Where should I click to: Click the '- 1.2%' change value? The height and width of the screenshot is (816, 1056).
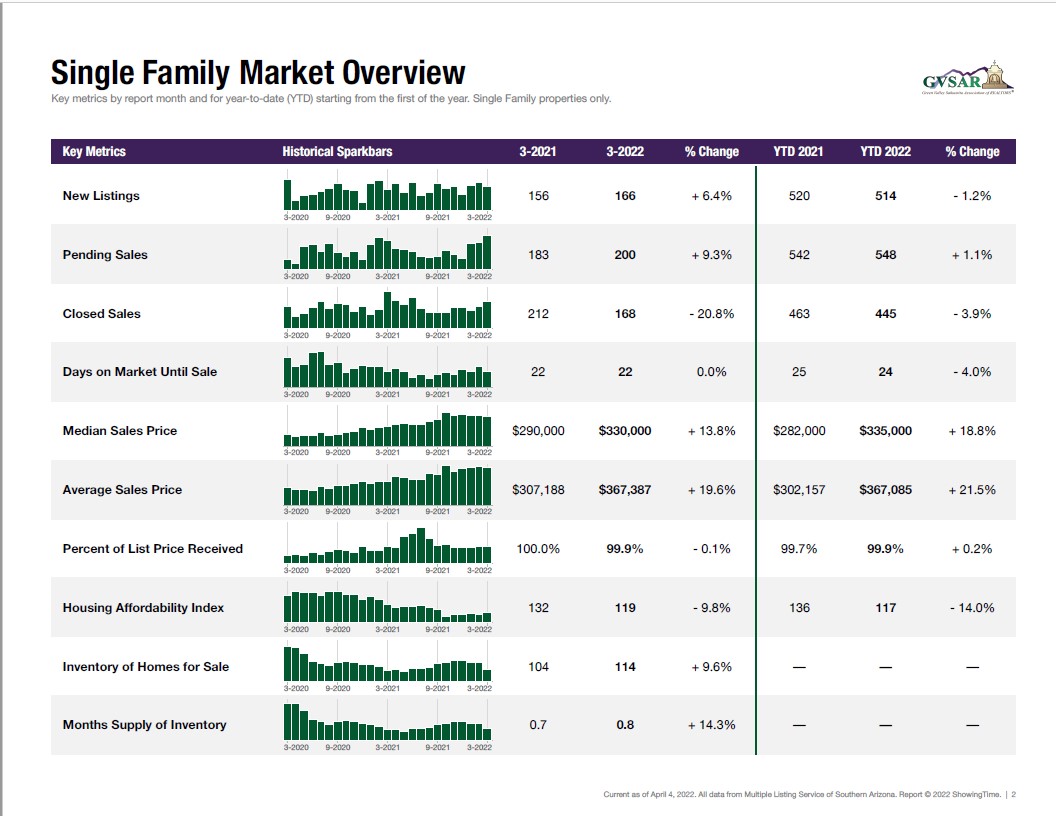[972, 196]
